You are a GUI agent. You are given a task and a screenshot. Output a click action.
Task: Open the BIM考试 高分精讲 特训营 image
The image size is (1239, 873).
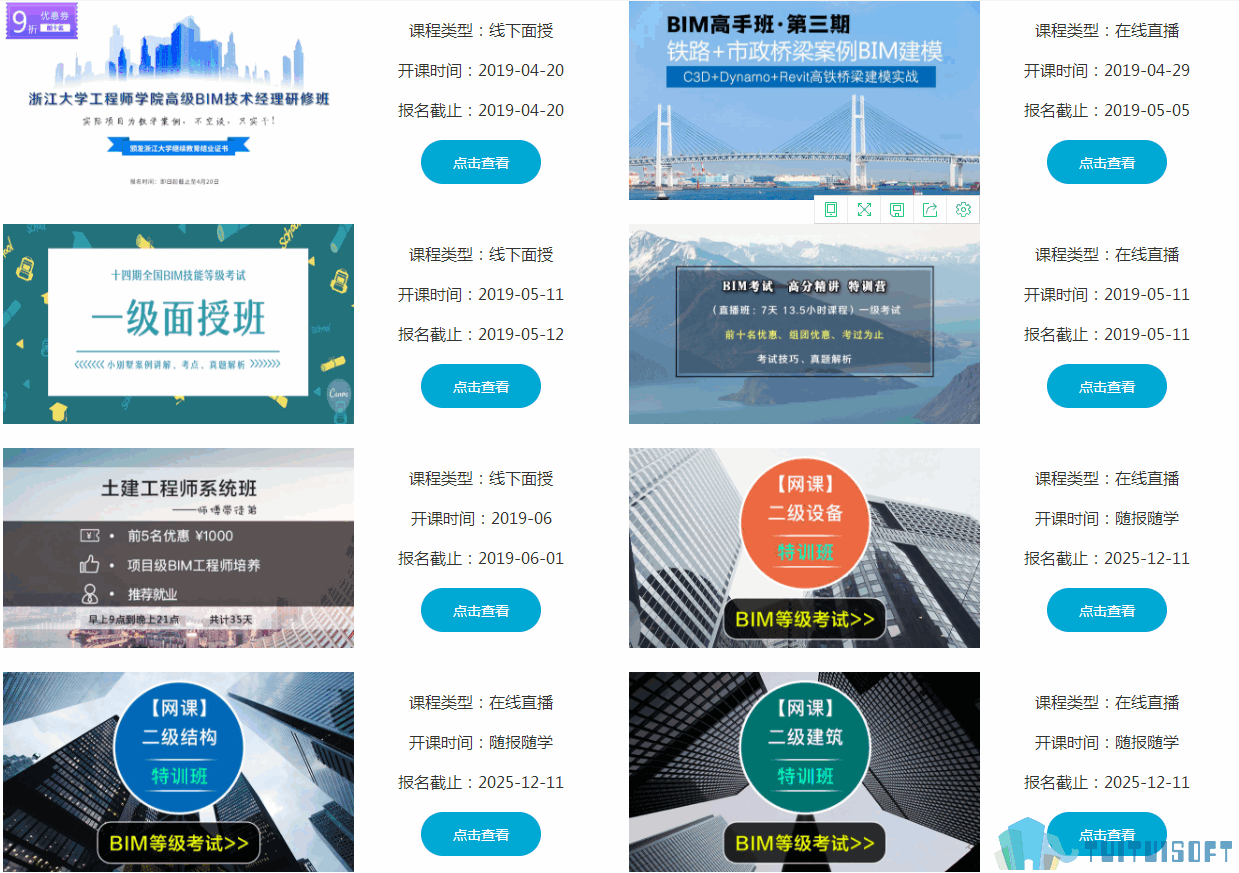(804, 324)
